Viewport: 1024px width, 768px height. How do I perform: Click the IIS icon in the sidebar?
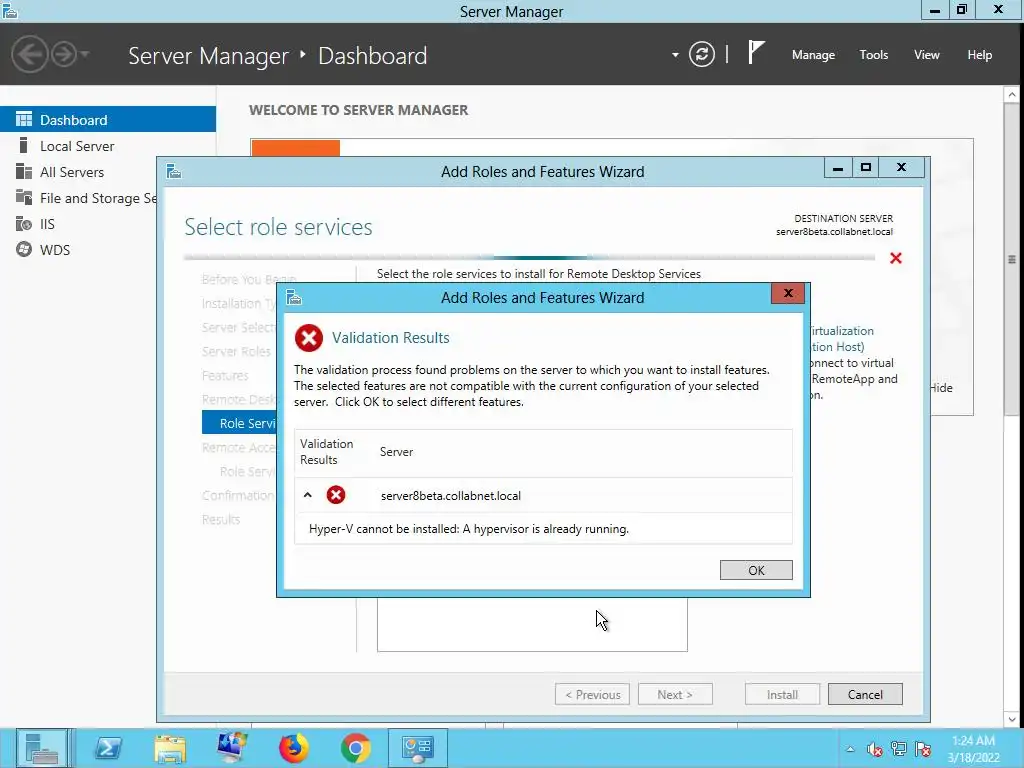(24, 223)
